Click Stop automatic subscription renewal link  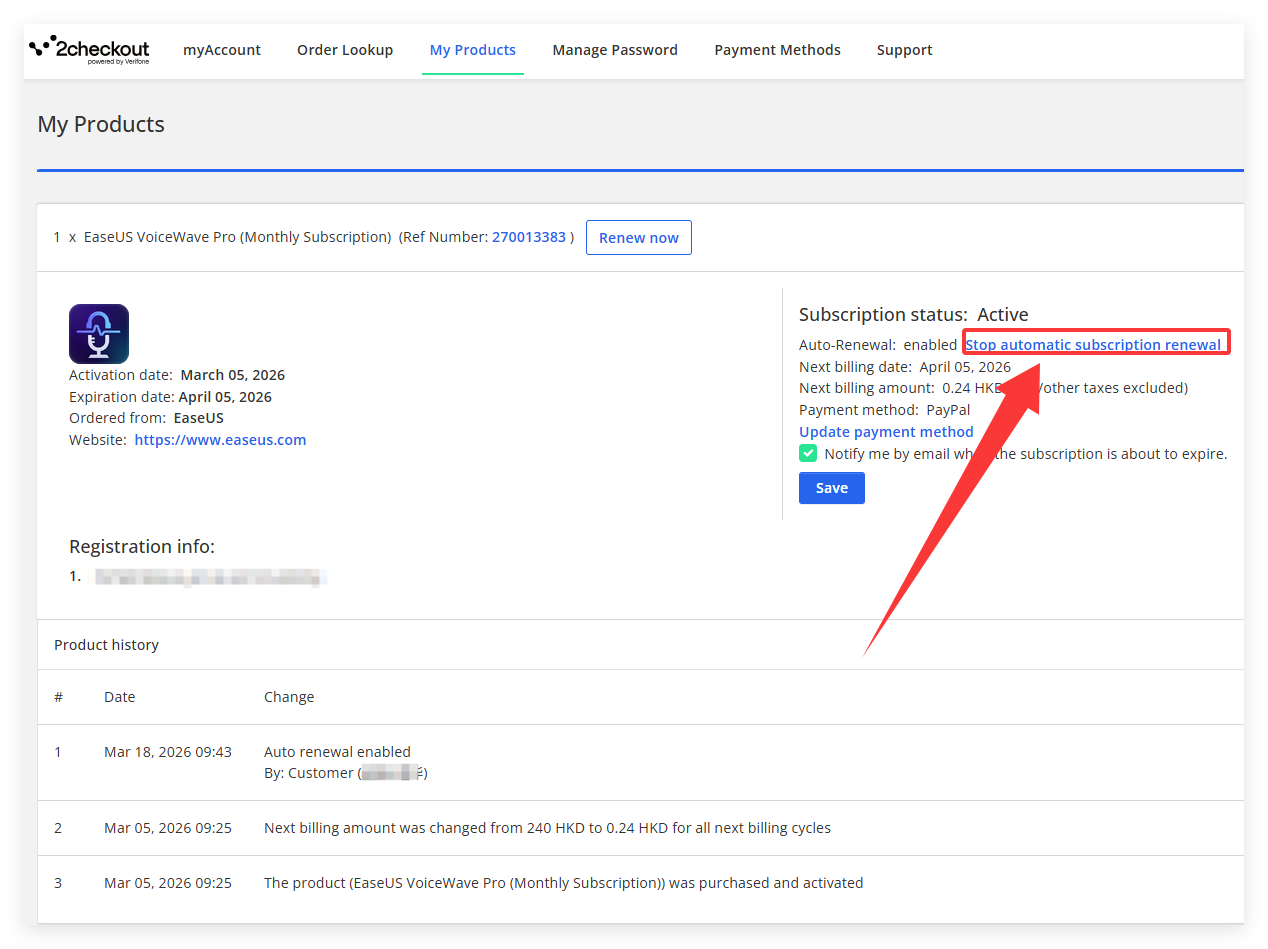pyautogui.click(x=1092, y=345)
